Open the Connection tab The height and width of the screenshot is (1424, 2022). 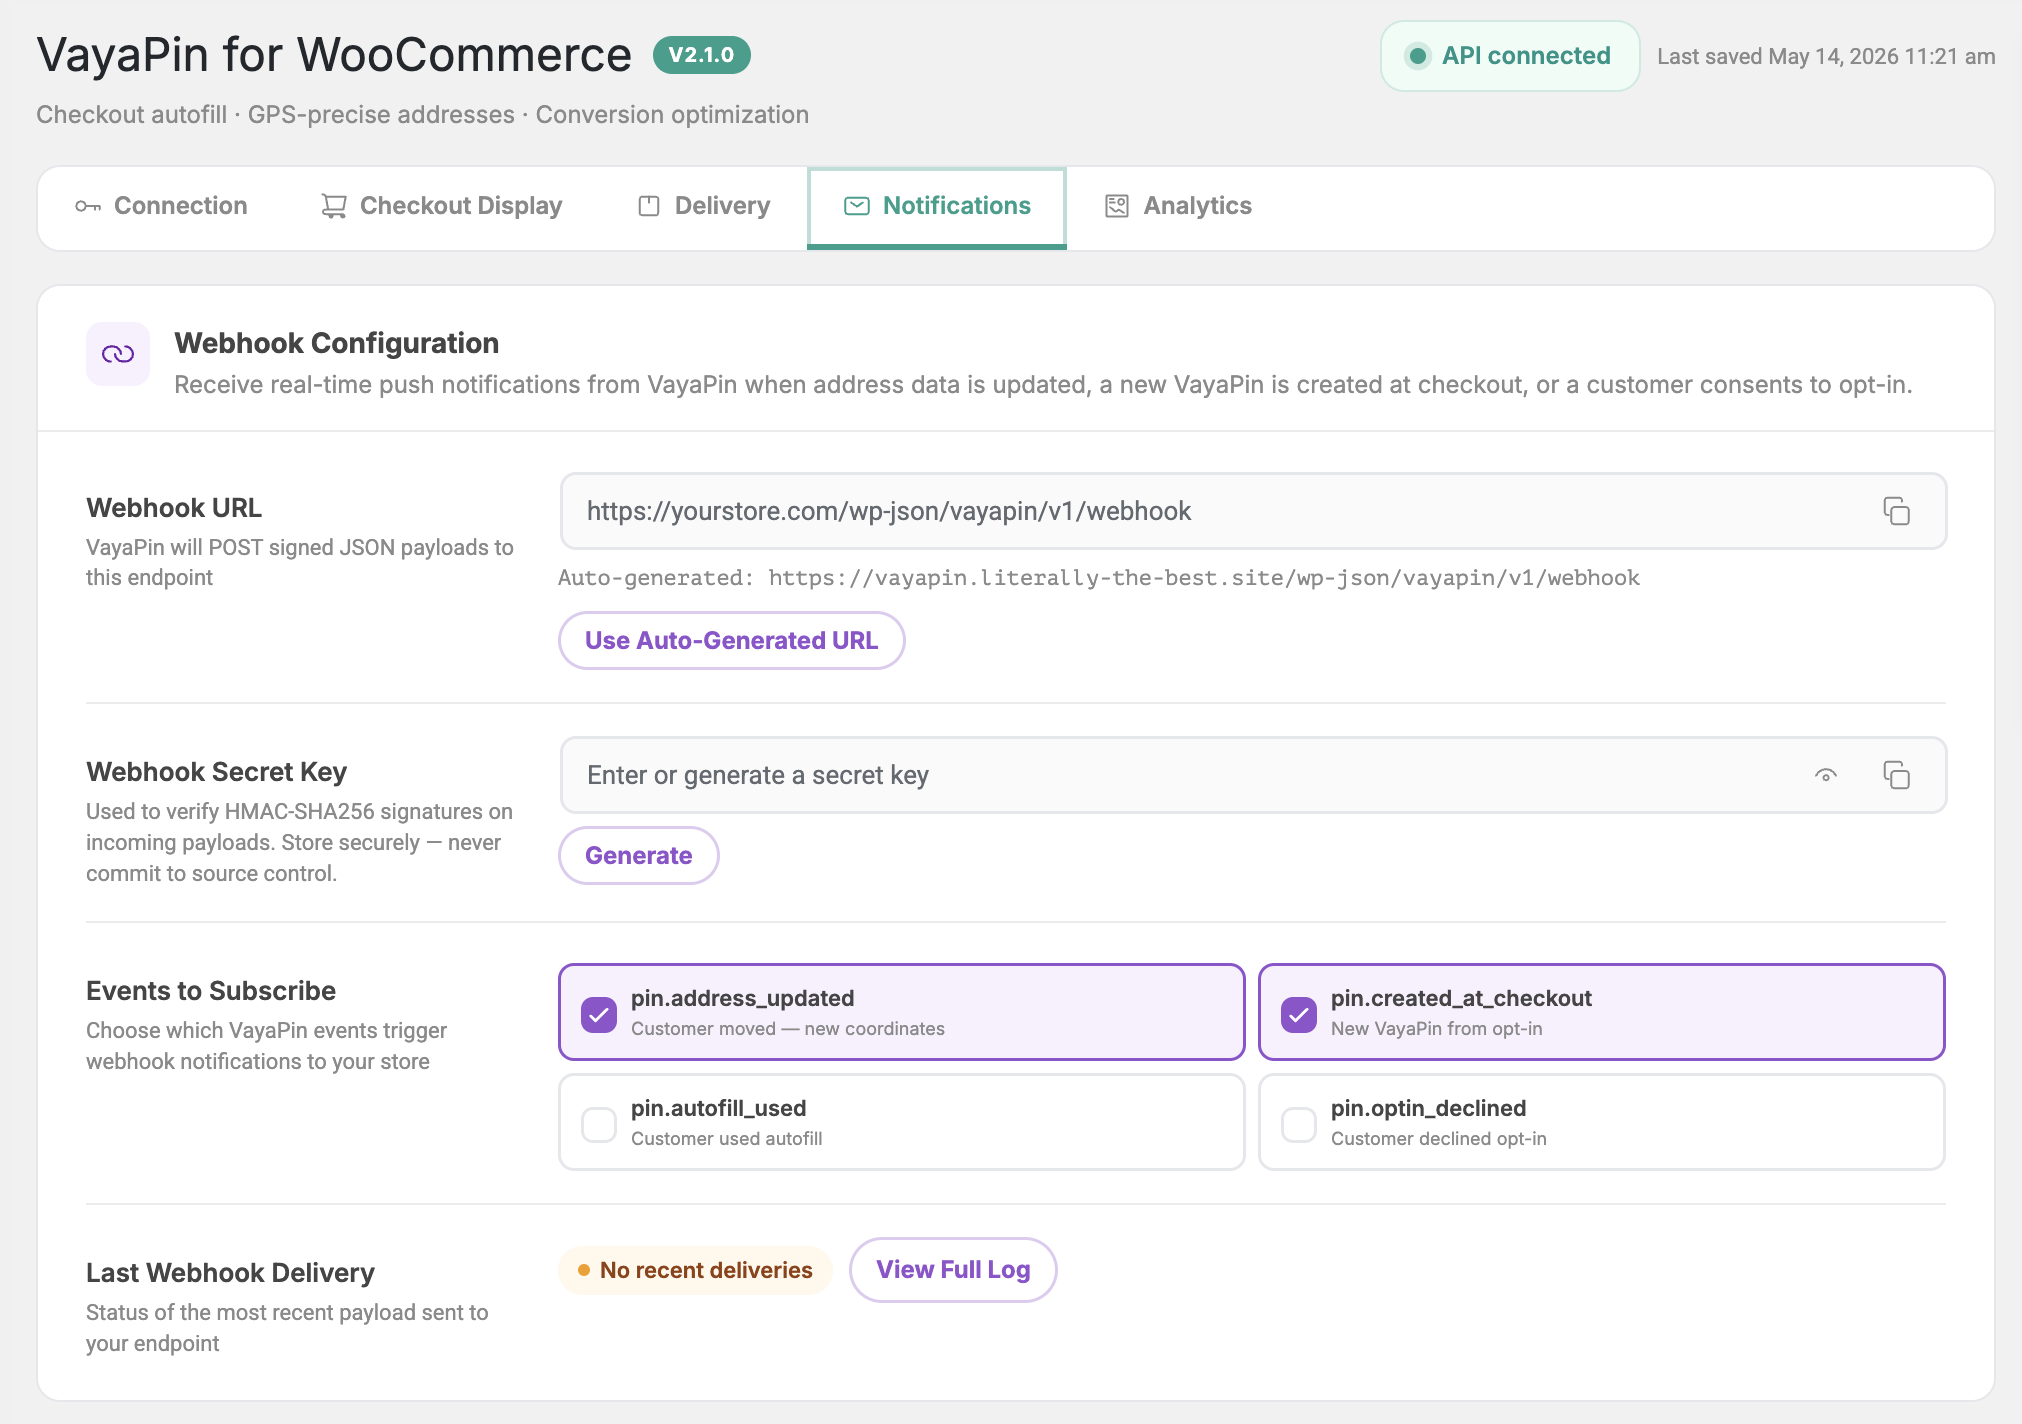pos(161,206)
